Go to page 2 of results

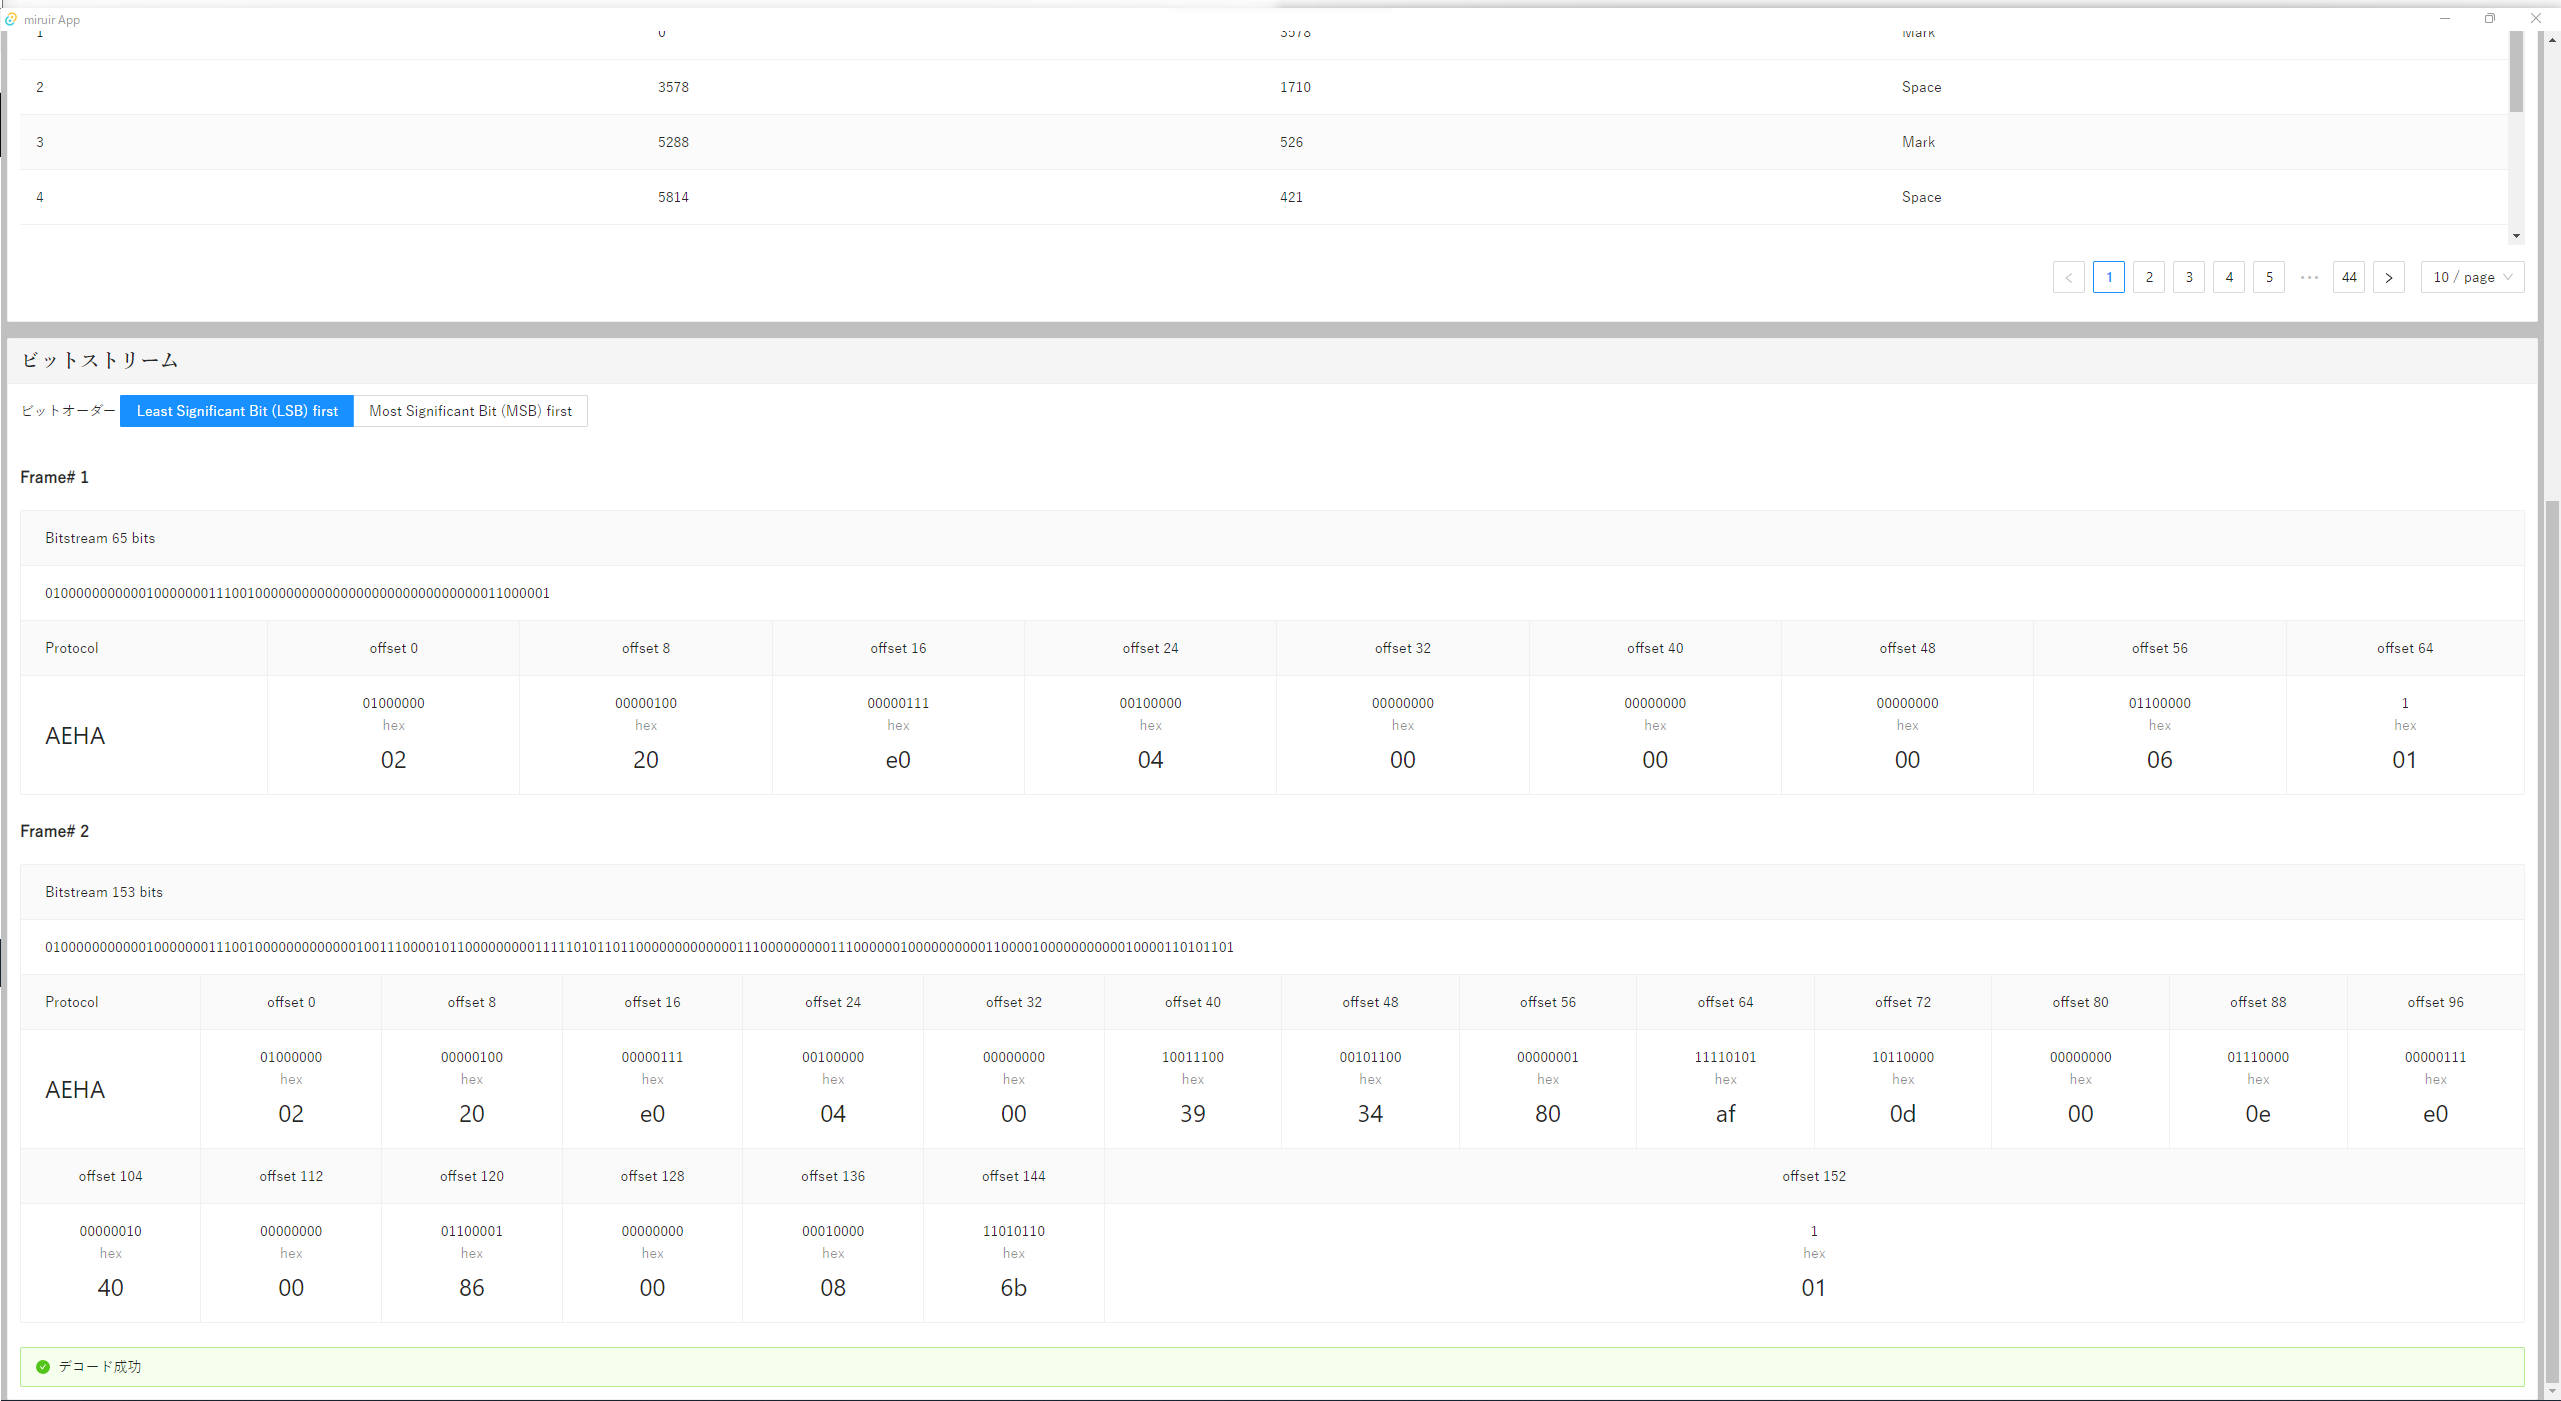click(2148, 277)
